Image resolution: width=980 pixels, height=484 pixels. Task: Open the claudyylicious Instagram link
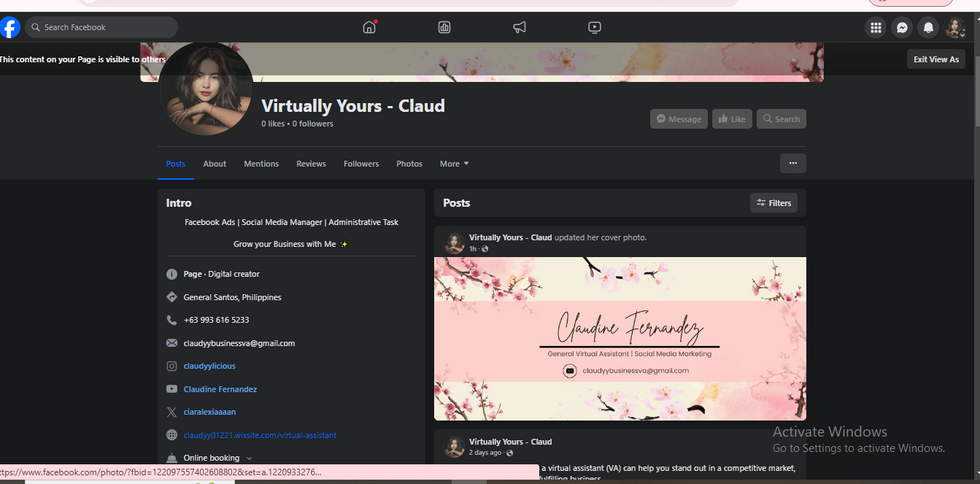tap(209, 366)
